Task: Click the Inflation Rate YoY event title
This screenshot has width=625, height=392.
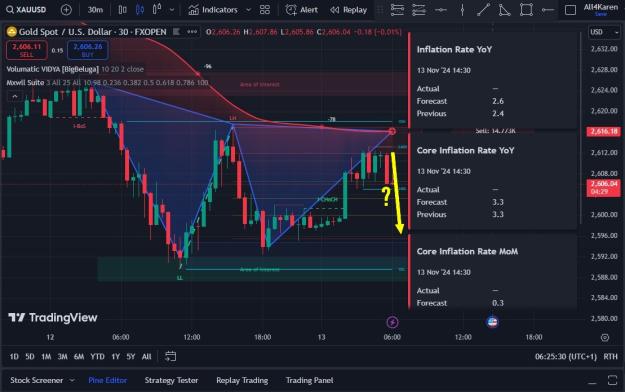Action: [454, 49]
